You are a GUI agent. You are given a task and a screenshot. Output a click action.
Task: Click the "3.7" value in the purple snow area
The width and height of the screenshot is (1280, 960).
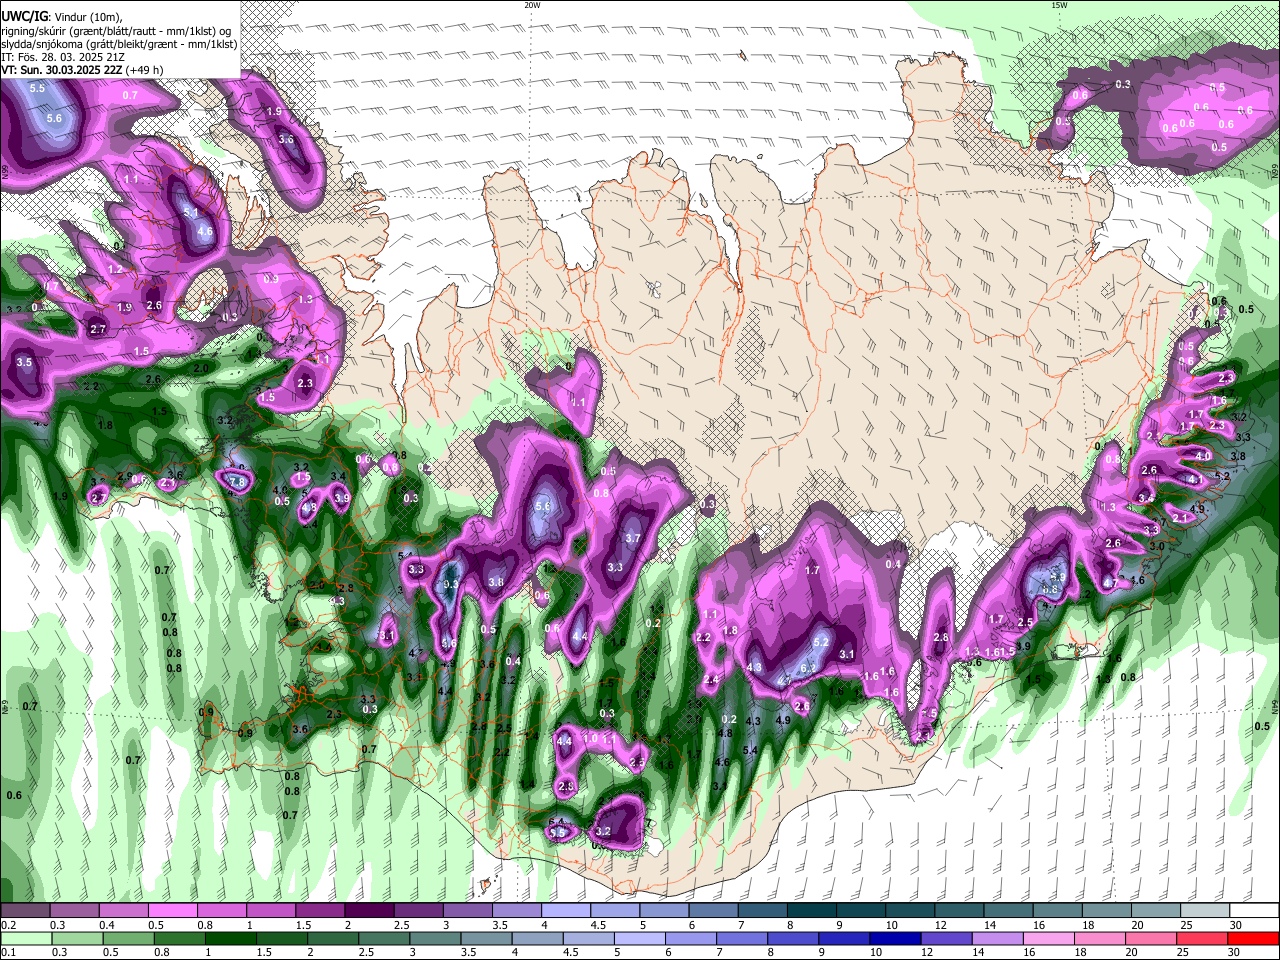tap(632, 538)
